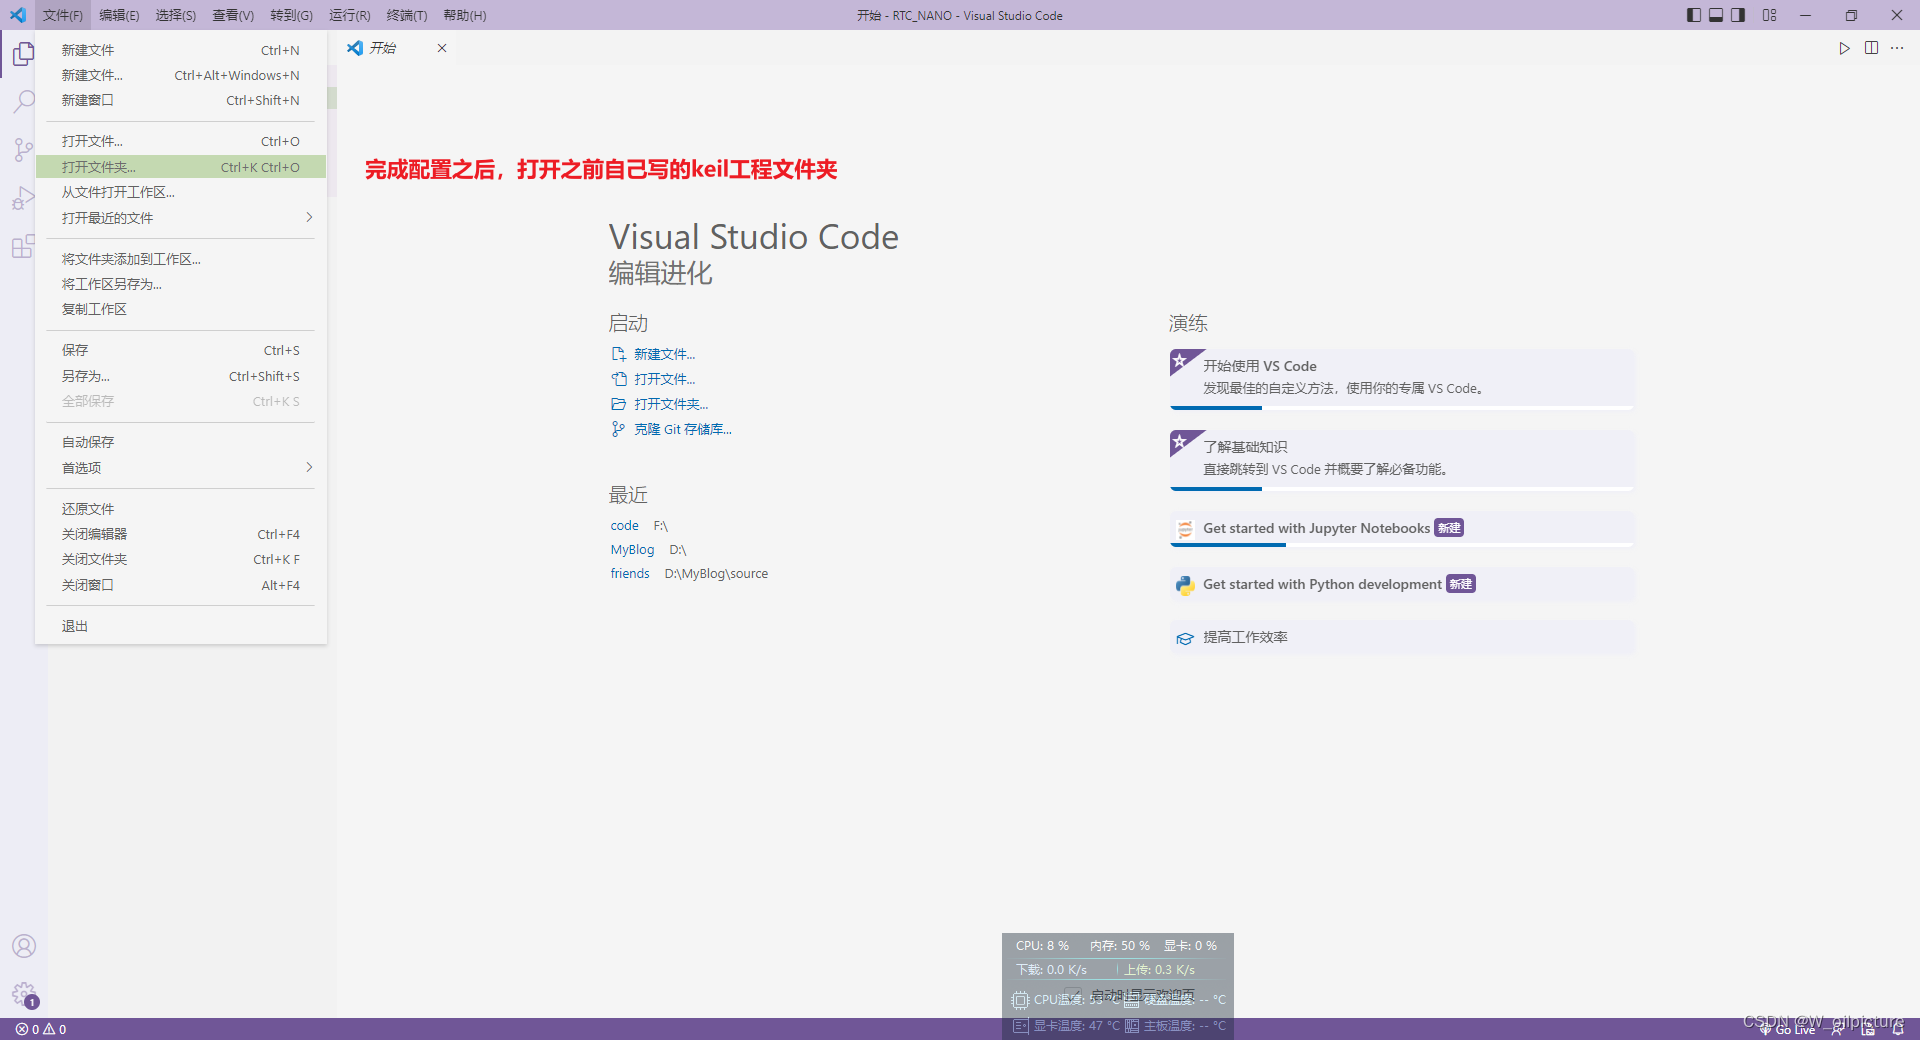The width and height of the screenshot is (1920, 1040).
Task: Open the Customize Layout icon
Action: 1770,15
